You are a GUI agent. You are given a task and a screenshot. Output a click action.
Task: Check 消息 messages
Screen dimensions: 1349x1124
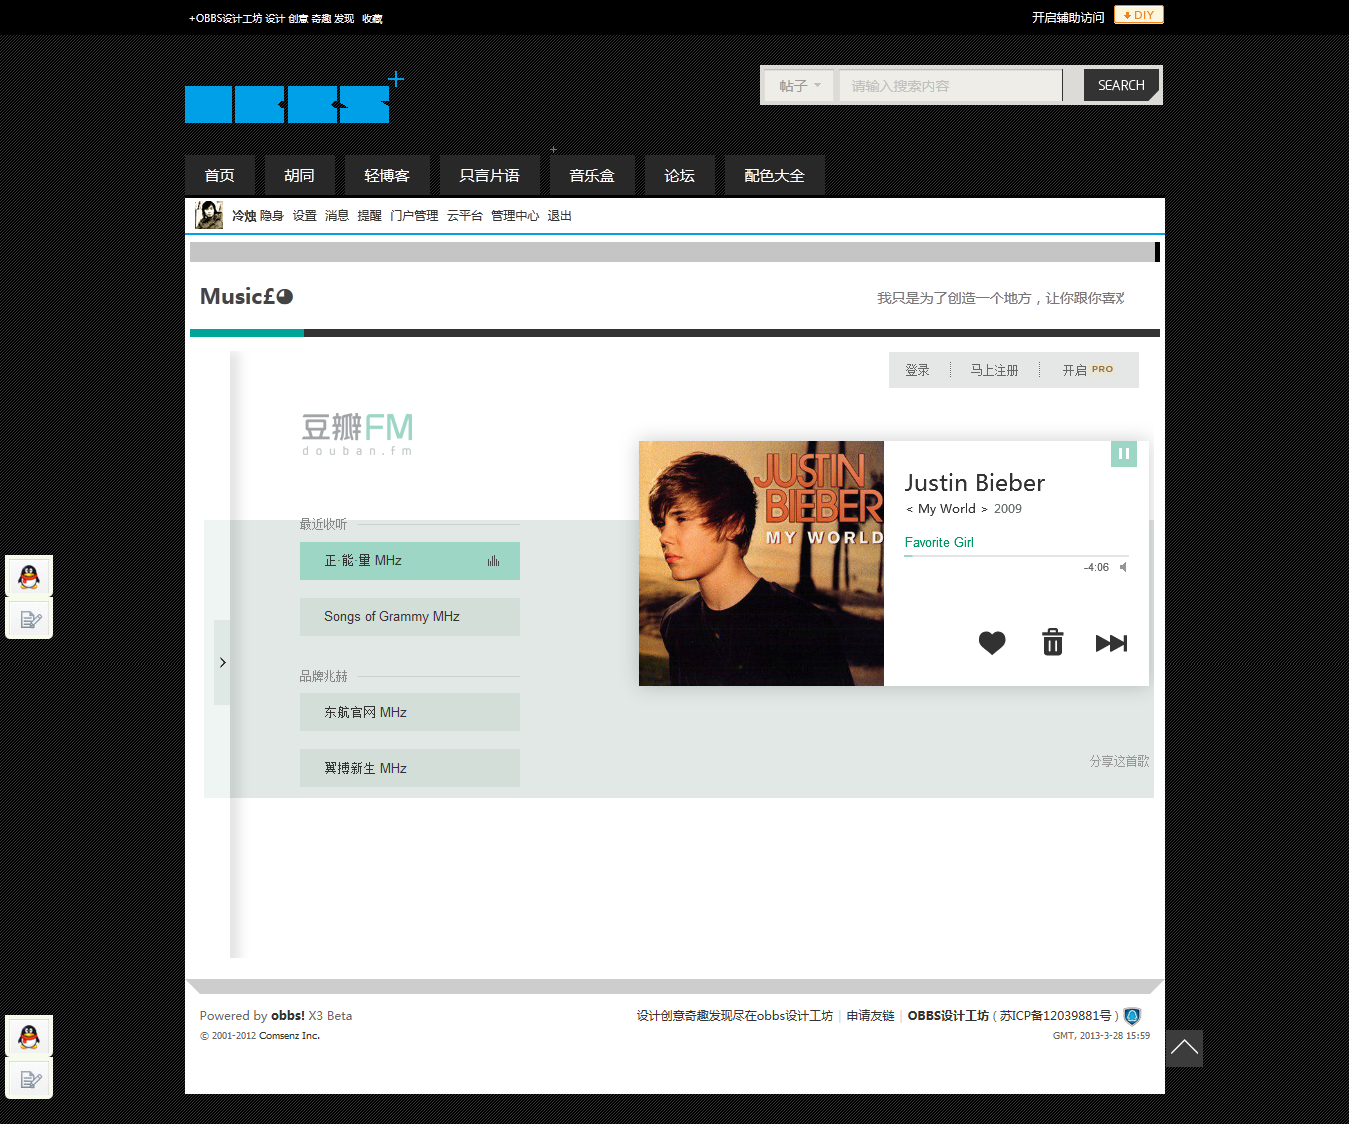[337, 216]
